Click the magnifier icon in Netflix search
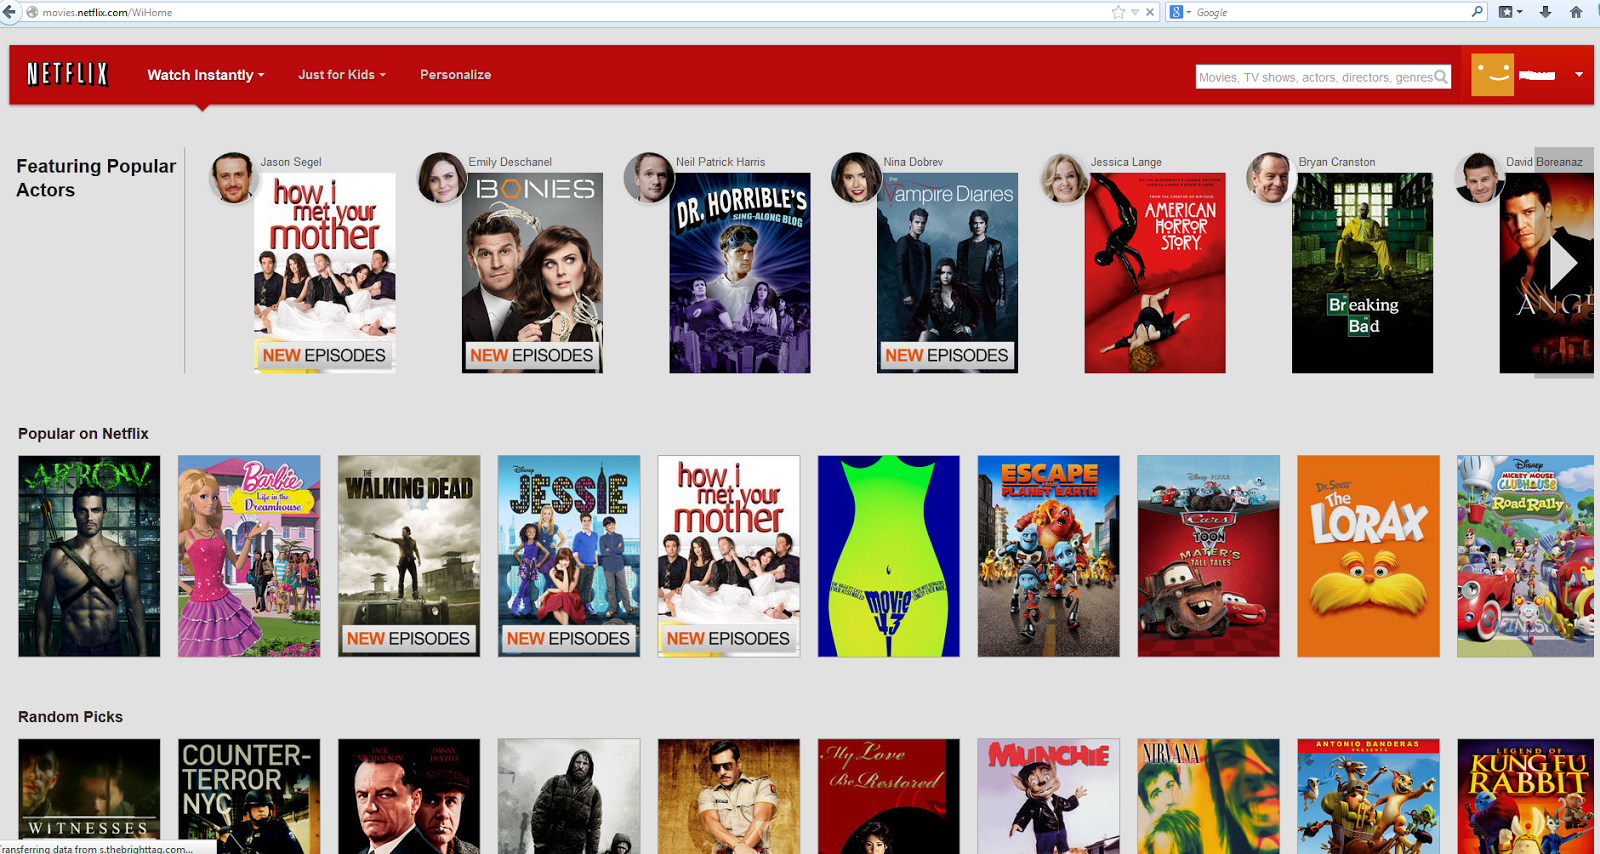 [x=1441, y=77]
